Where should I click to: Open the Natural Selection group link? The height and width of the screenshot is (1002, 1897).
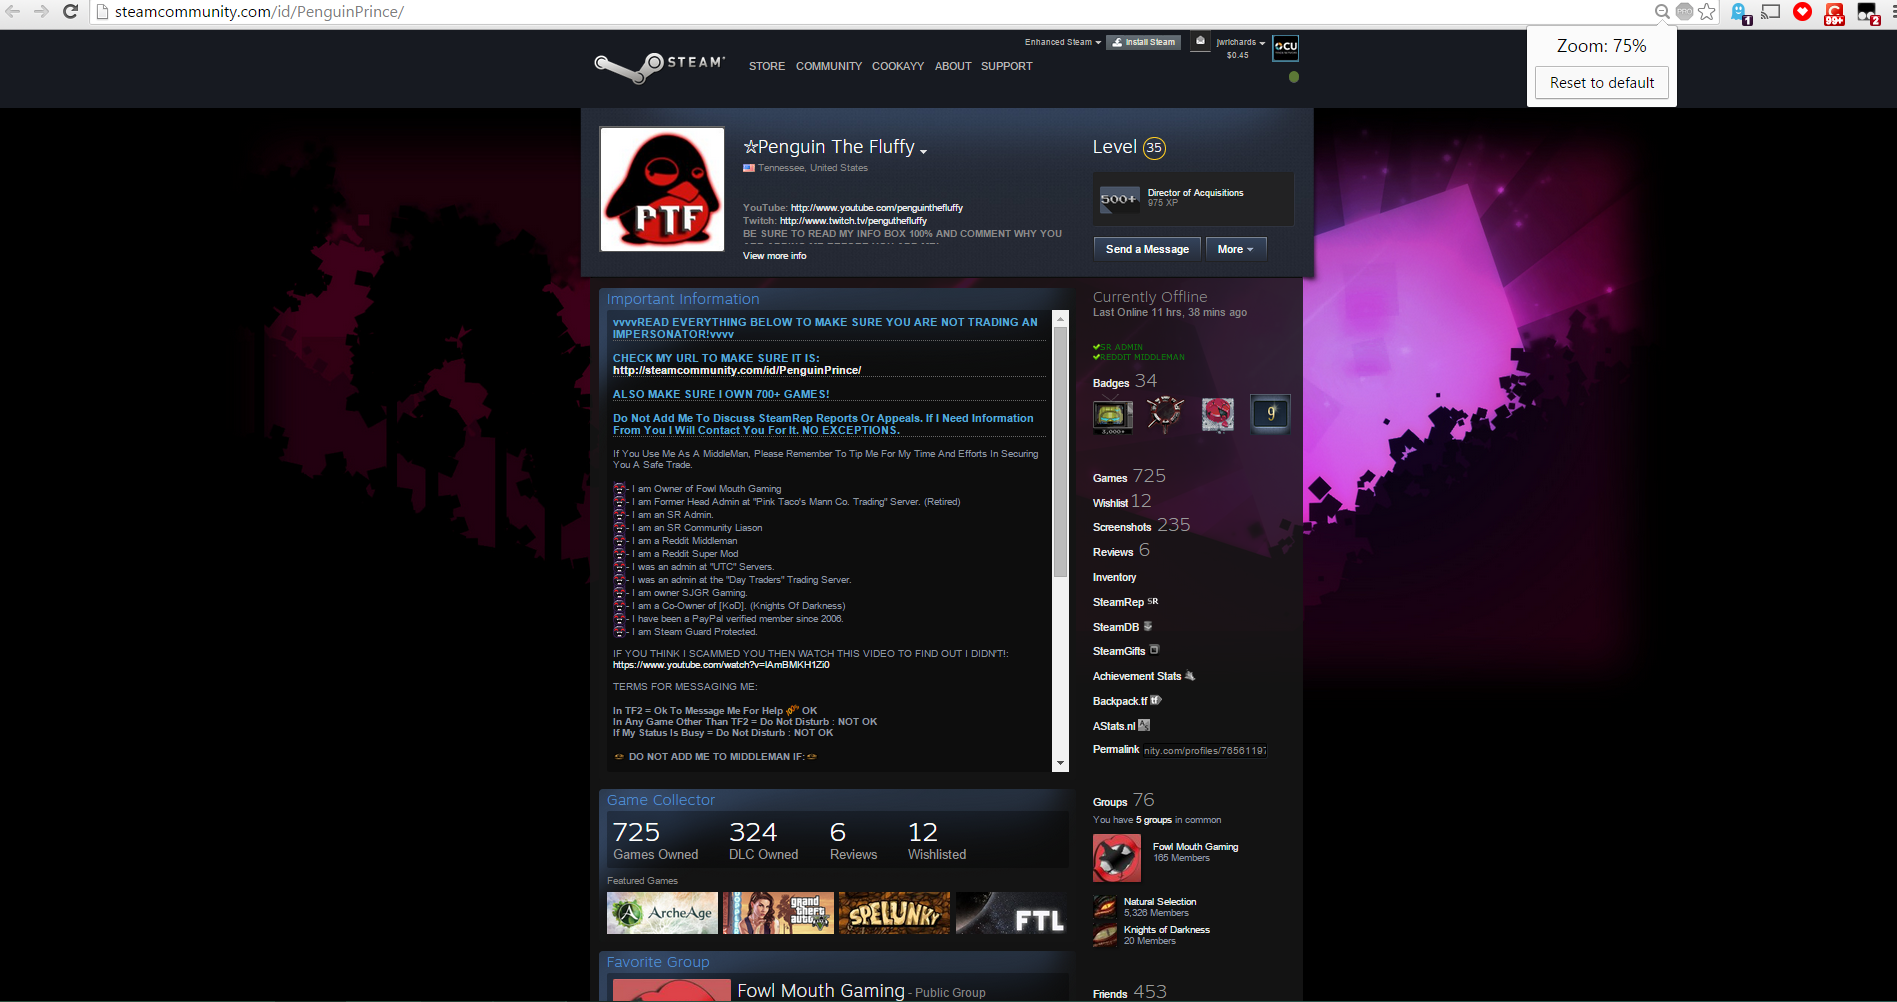tap(1159, 902)
